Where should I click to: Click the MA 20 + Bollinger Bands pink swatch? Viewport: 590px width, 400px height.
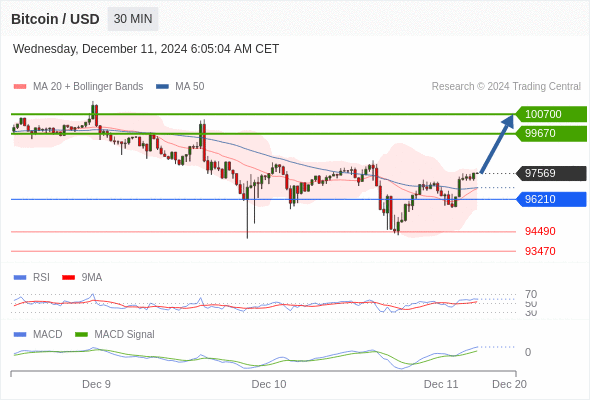pos(20,87)
